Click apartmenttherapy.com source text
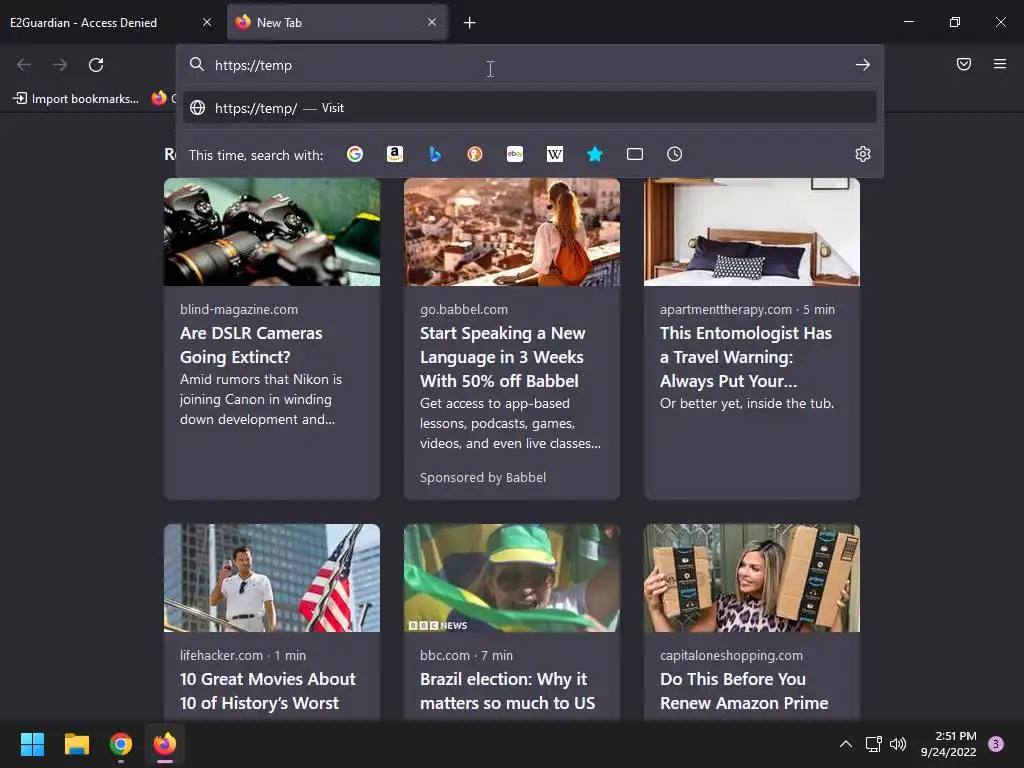 pos(726,310)
